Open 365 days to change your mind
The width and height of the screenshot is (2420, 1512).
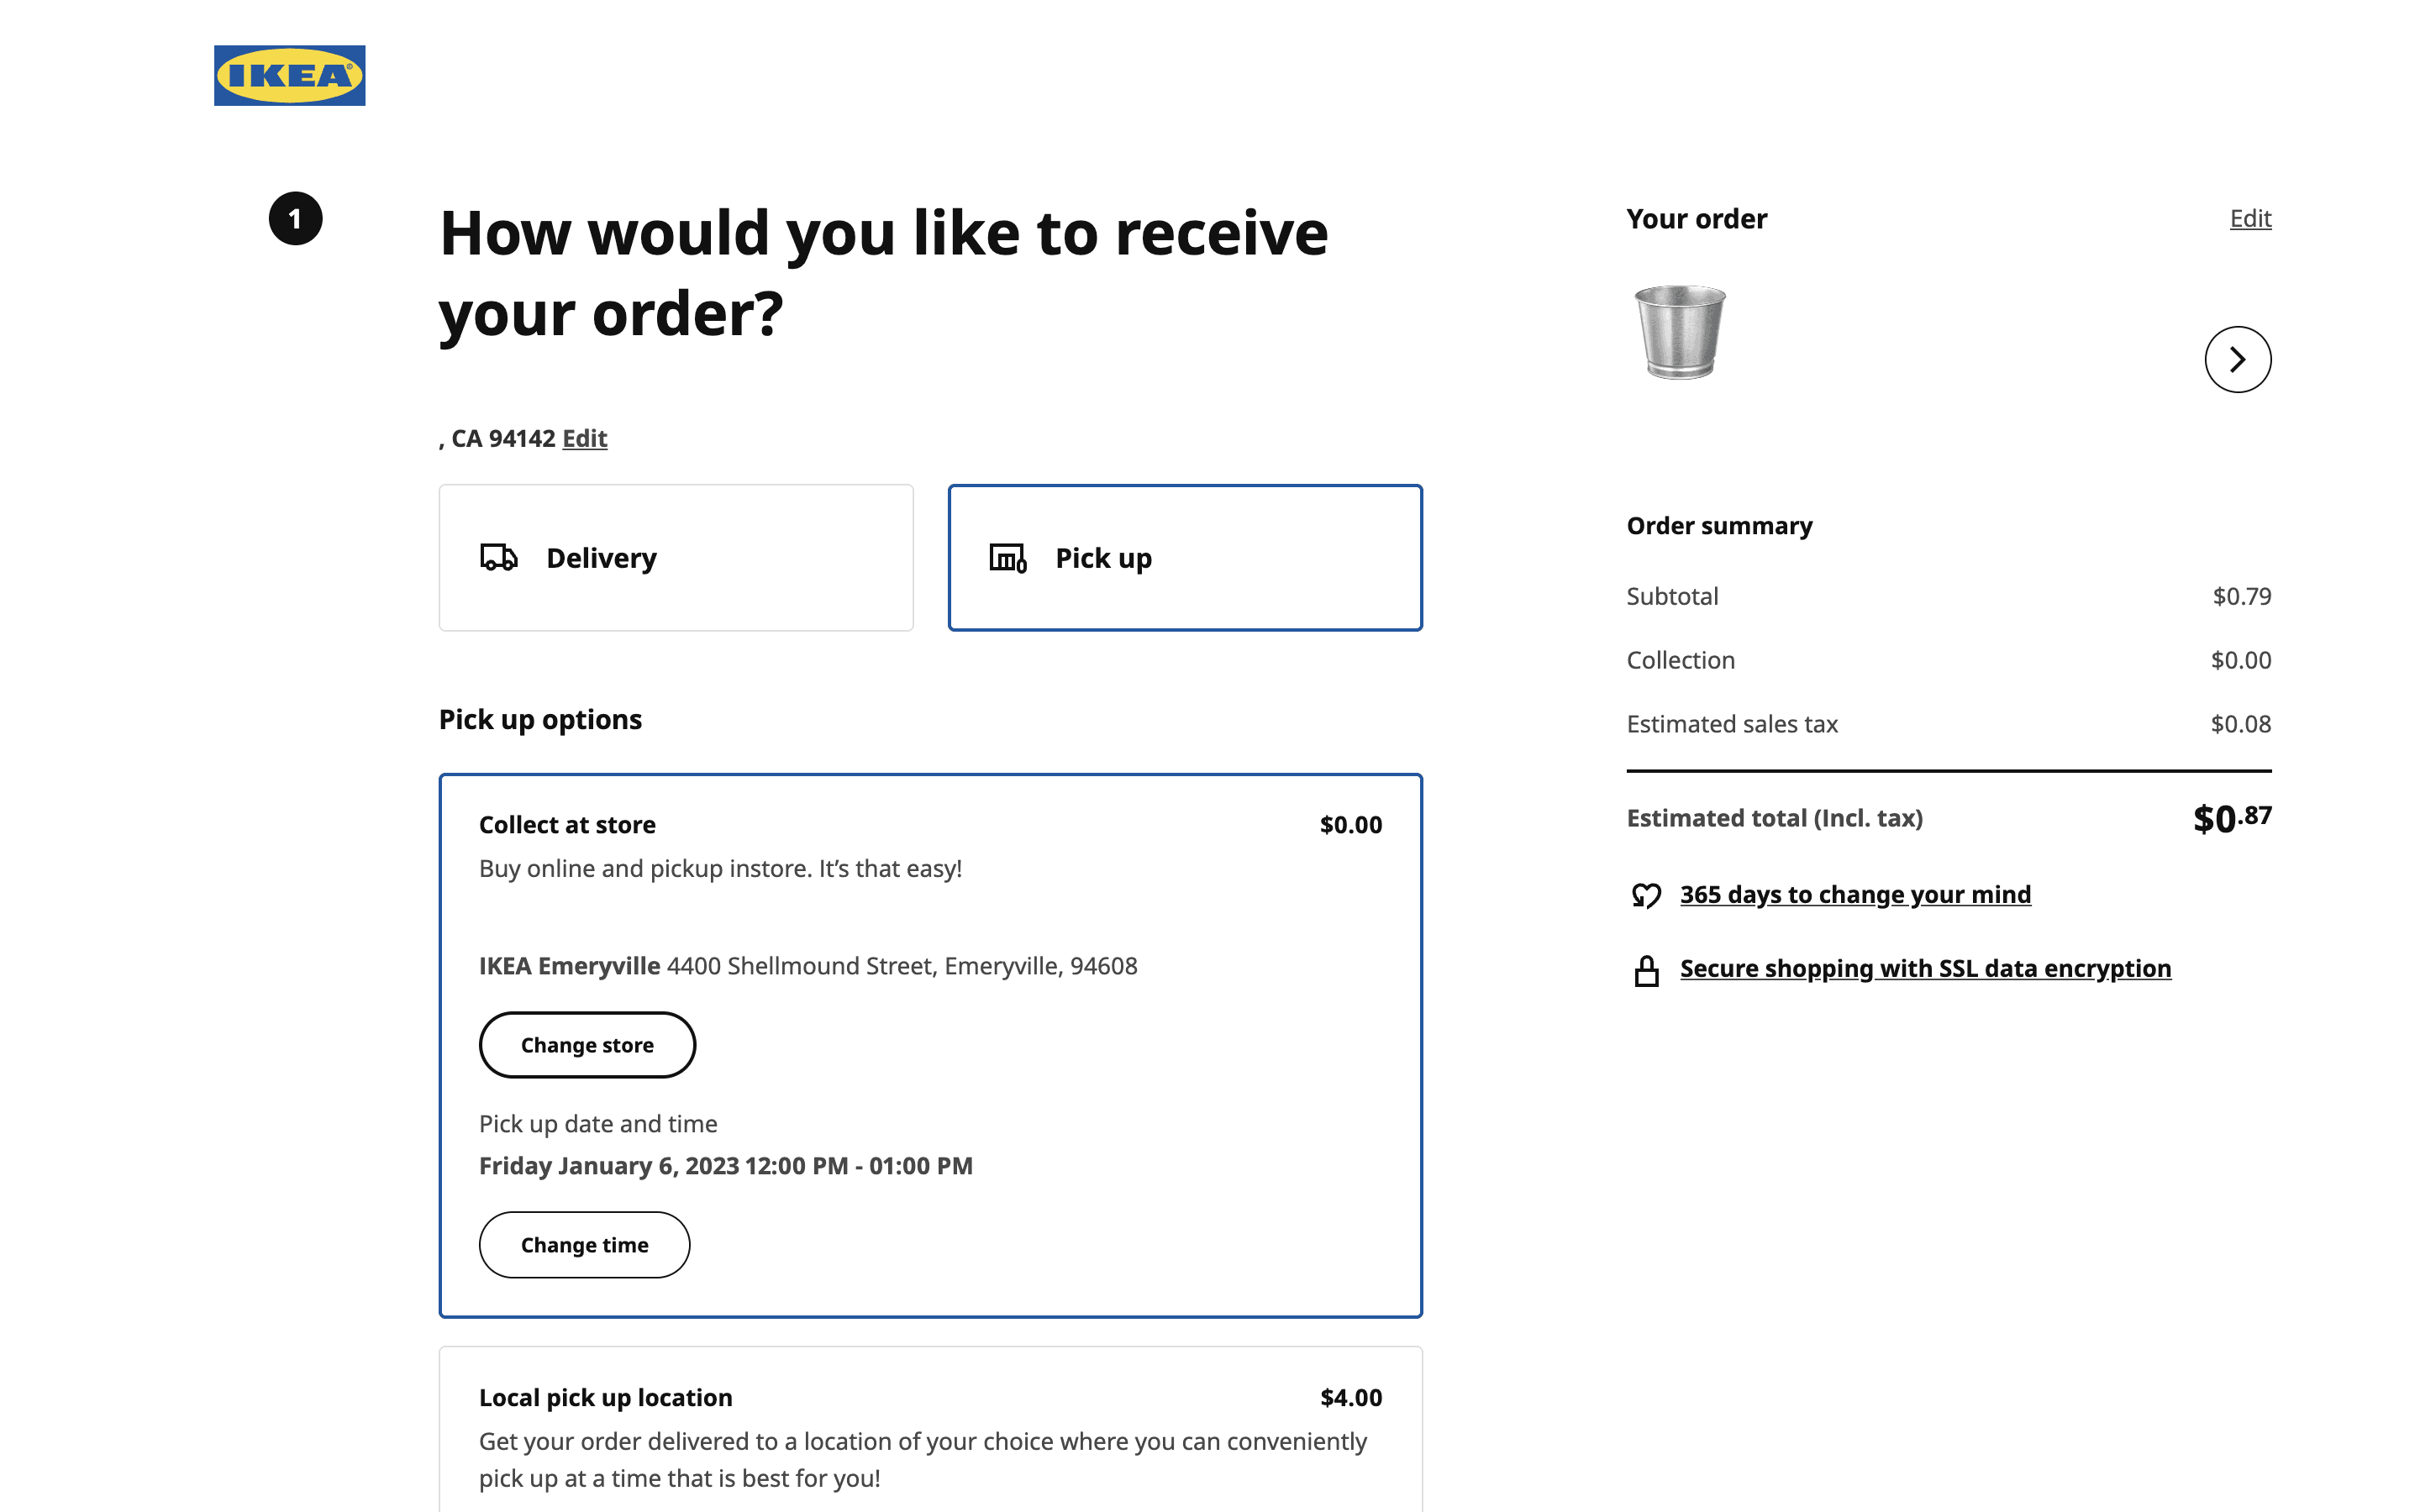pyautogui.click(x=1855, y=894)
